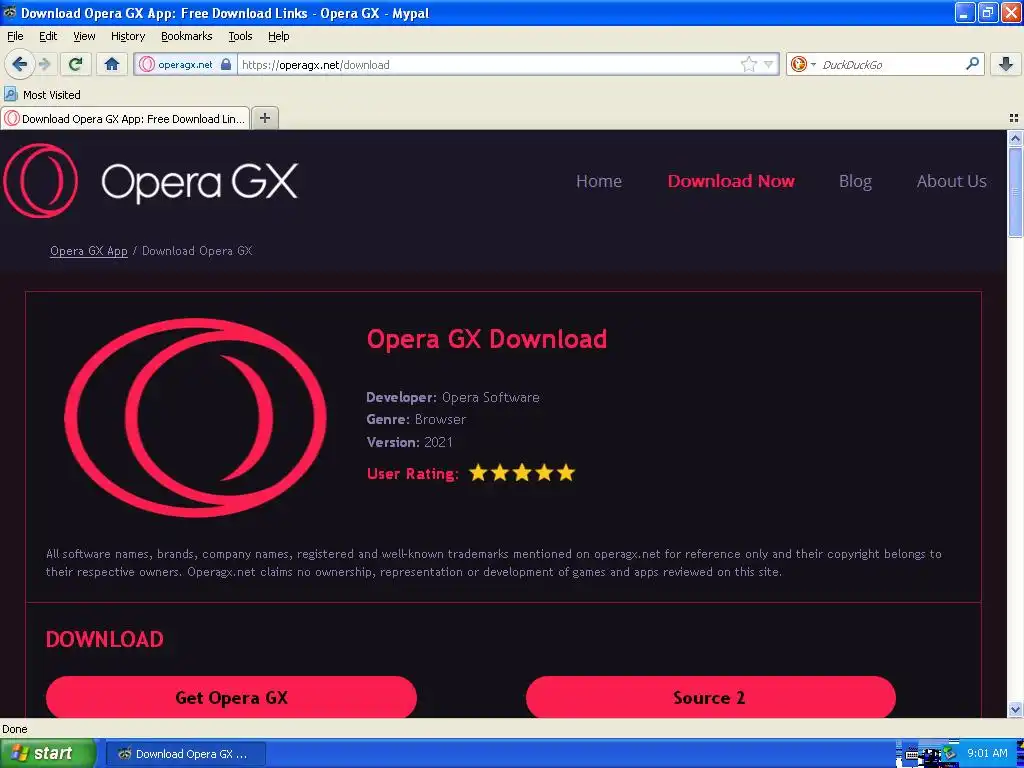This screenshot has width=1024, height=768.
Task: Click the Opera GX logo in header
Action: pos(151,180)
